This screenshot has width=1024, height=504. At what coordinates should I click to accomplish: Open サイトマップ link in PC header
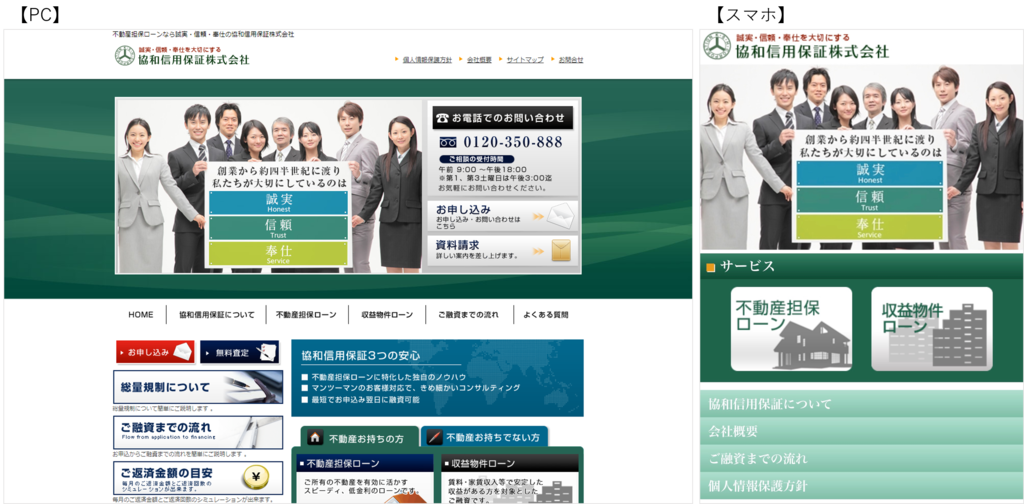click(525, 59)
